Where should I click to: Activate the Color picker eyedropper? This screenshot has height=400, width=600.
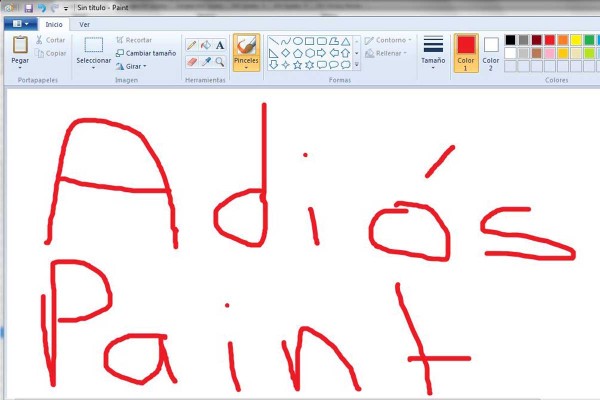205,61
